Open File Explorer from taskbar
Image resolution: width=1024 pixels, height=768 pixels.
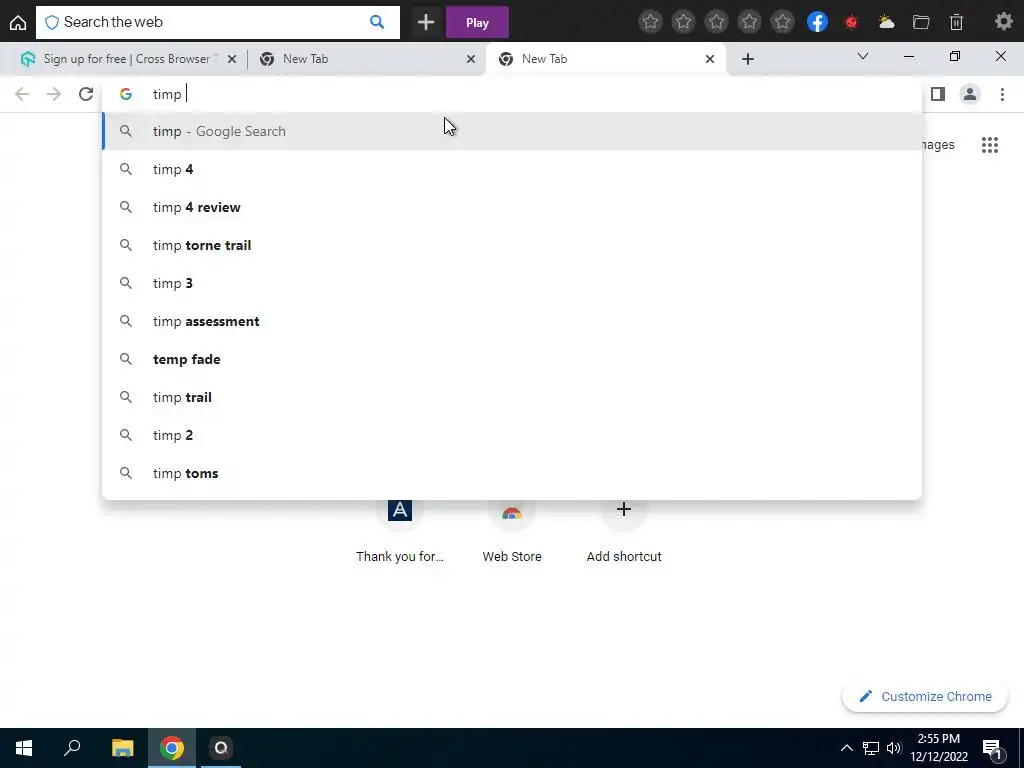[122, 748]
